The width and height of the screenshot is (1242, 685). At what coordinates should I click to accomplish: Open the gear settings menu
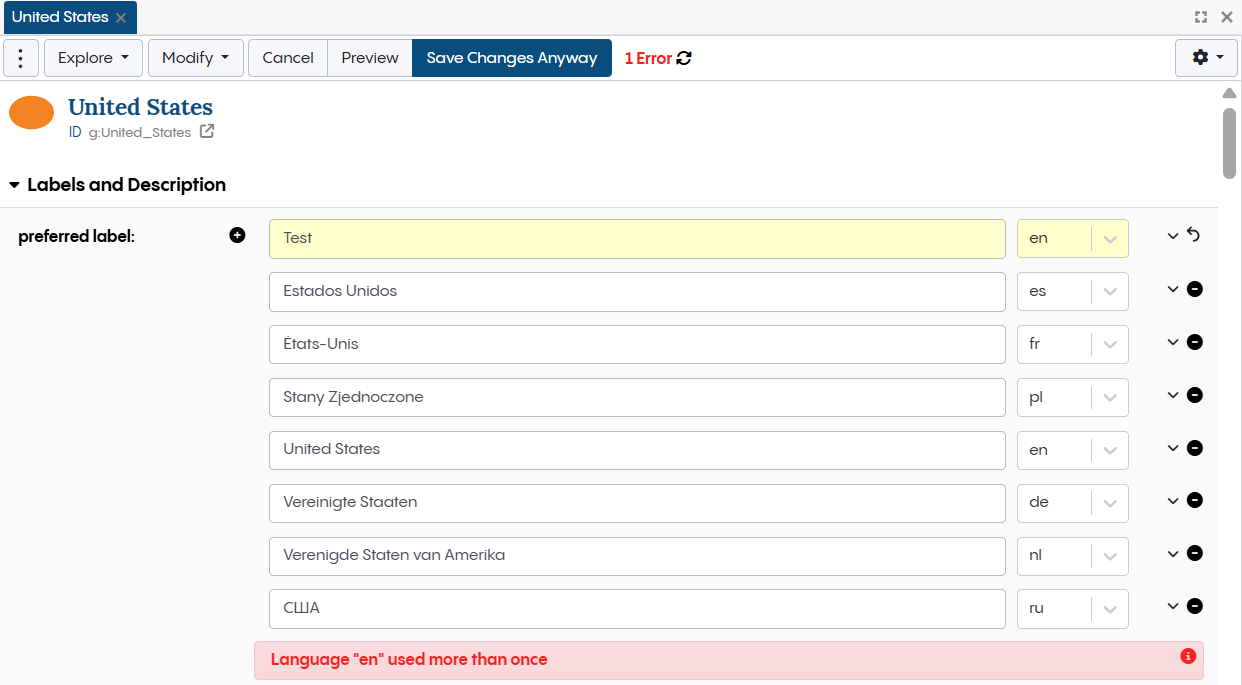click(1206, 58)
